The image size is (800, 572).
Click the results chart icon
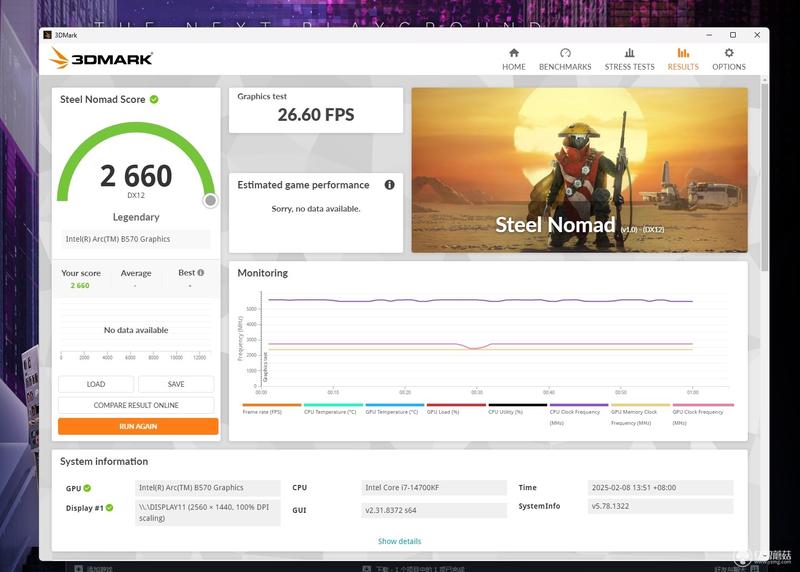(x=683, y=53)
